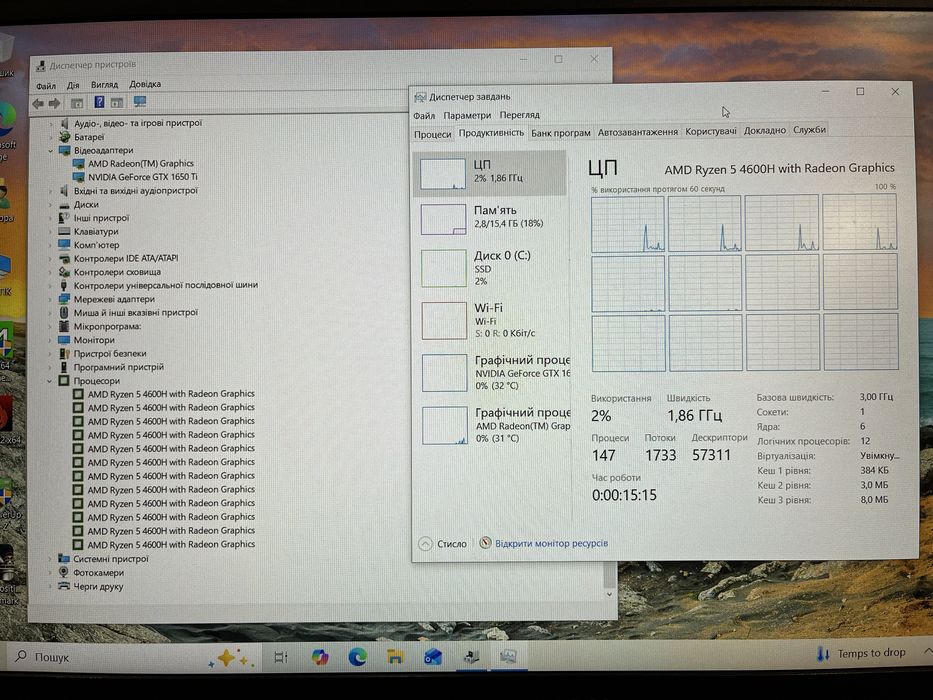Select Пам'ять performance entry

pyautogui.click(x=489, y=219)
